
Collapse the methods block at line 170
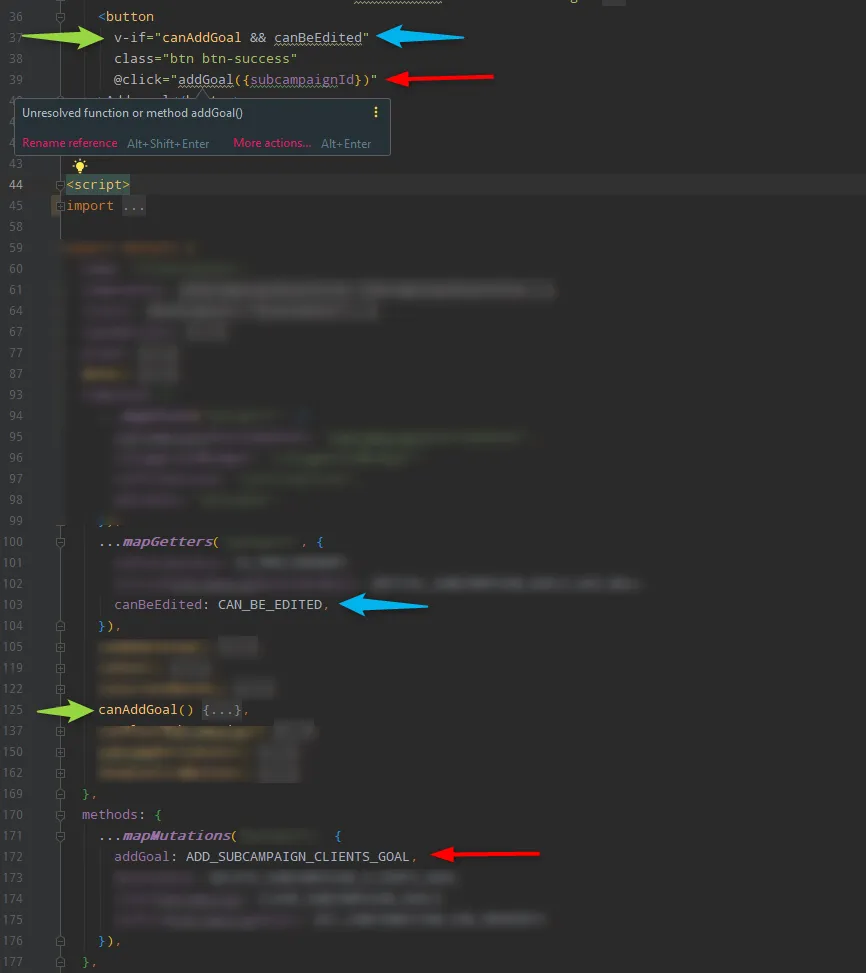60,815
